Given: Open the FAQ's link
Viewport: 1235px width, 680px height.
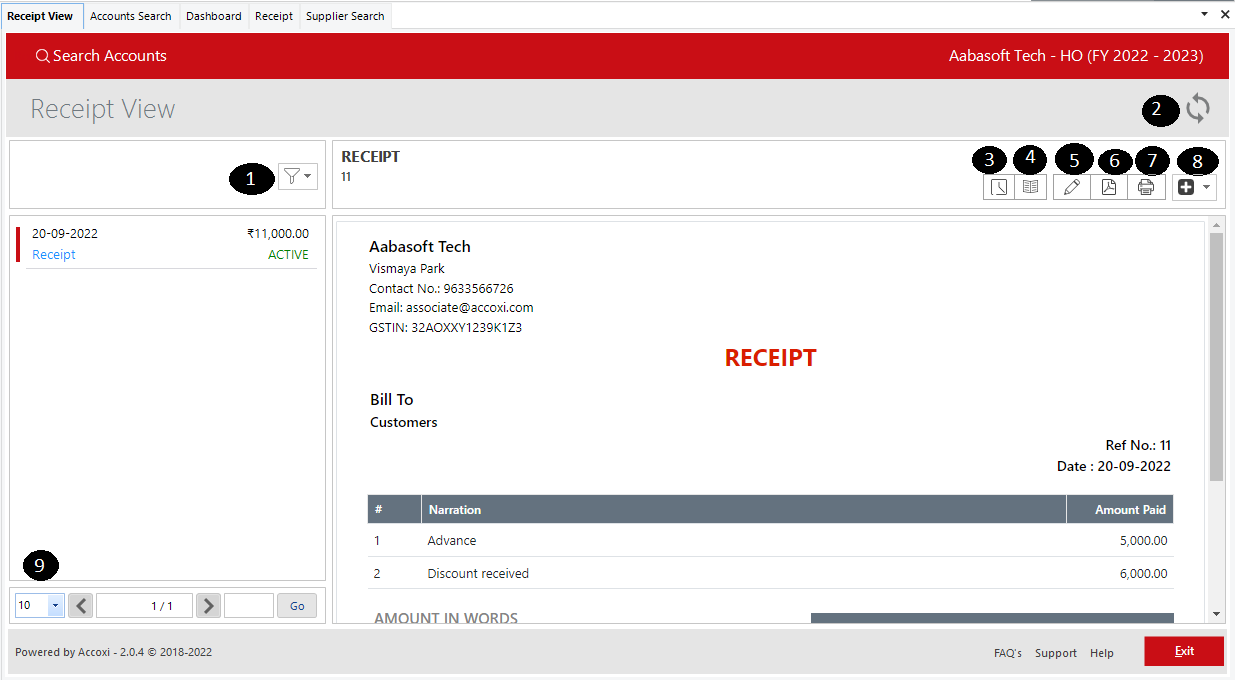Looking at the screenshot, I should [1008, 653].
